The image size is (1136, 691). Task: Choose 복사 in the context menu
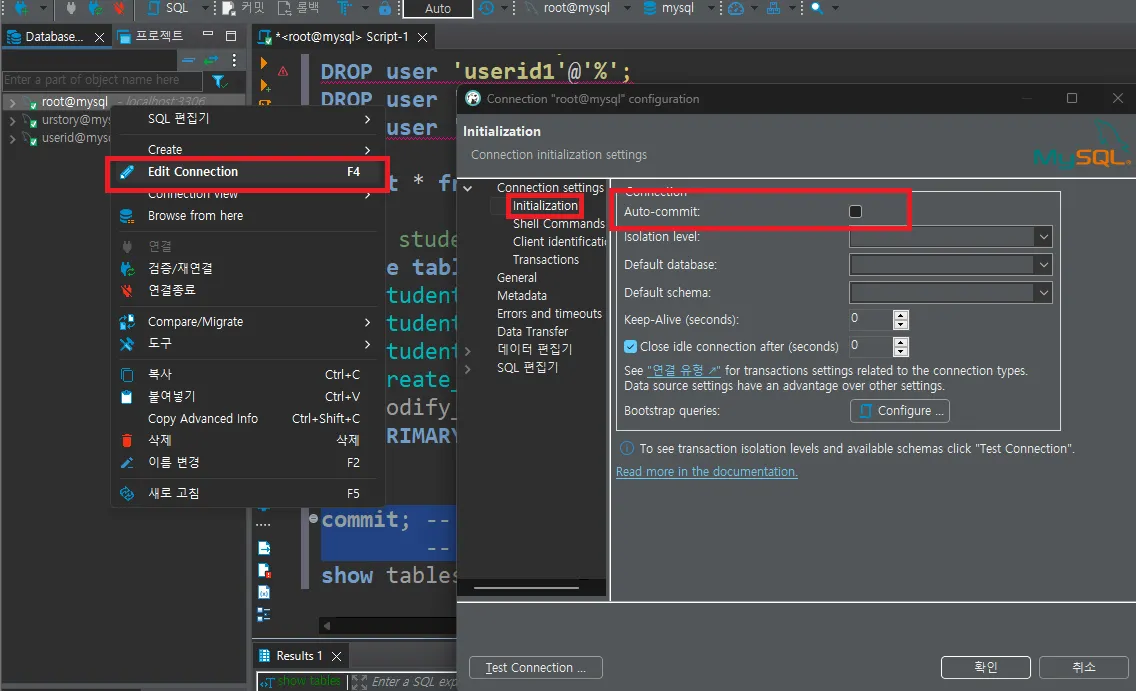pyautogui.click(x=248, y=374)
